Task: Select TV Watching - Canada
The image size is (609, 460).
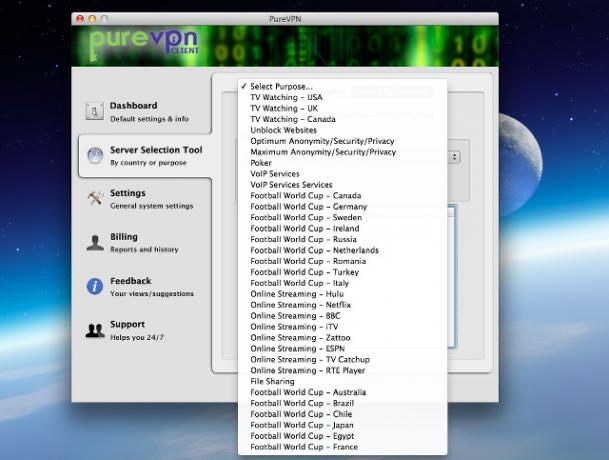Action: tap(343, 119)
